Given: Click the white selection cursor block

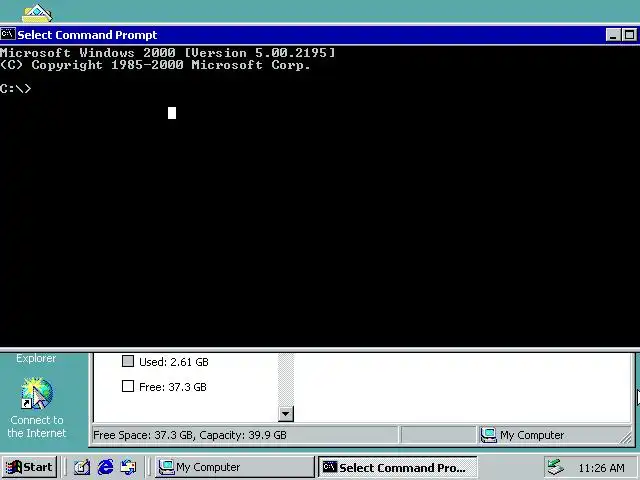Looking at the screenshot, I should [172, 113].
